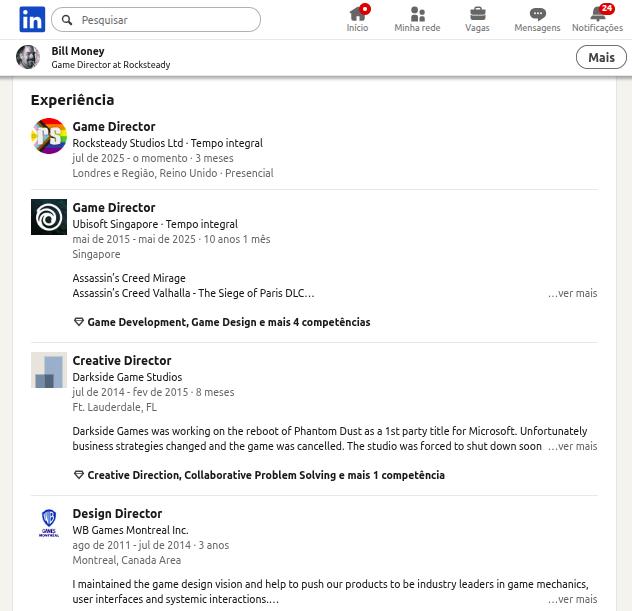Screen dimensions: 632x611
Task: Open Mensagens tab
Action: pos(537,19)
